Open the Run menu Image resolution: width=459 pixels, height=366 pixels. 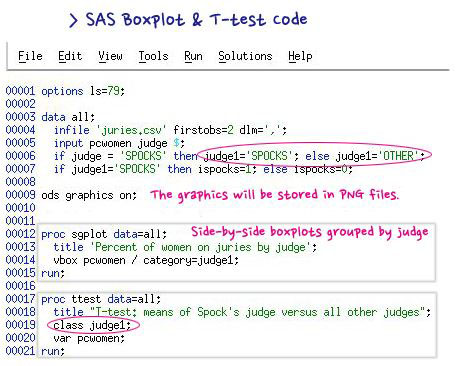(x=193, y=56)
